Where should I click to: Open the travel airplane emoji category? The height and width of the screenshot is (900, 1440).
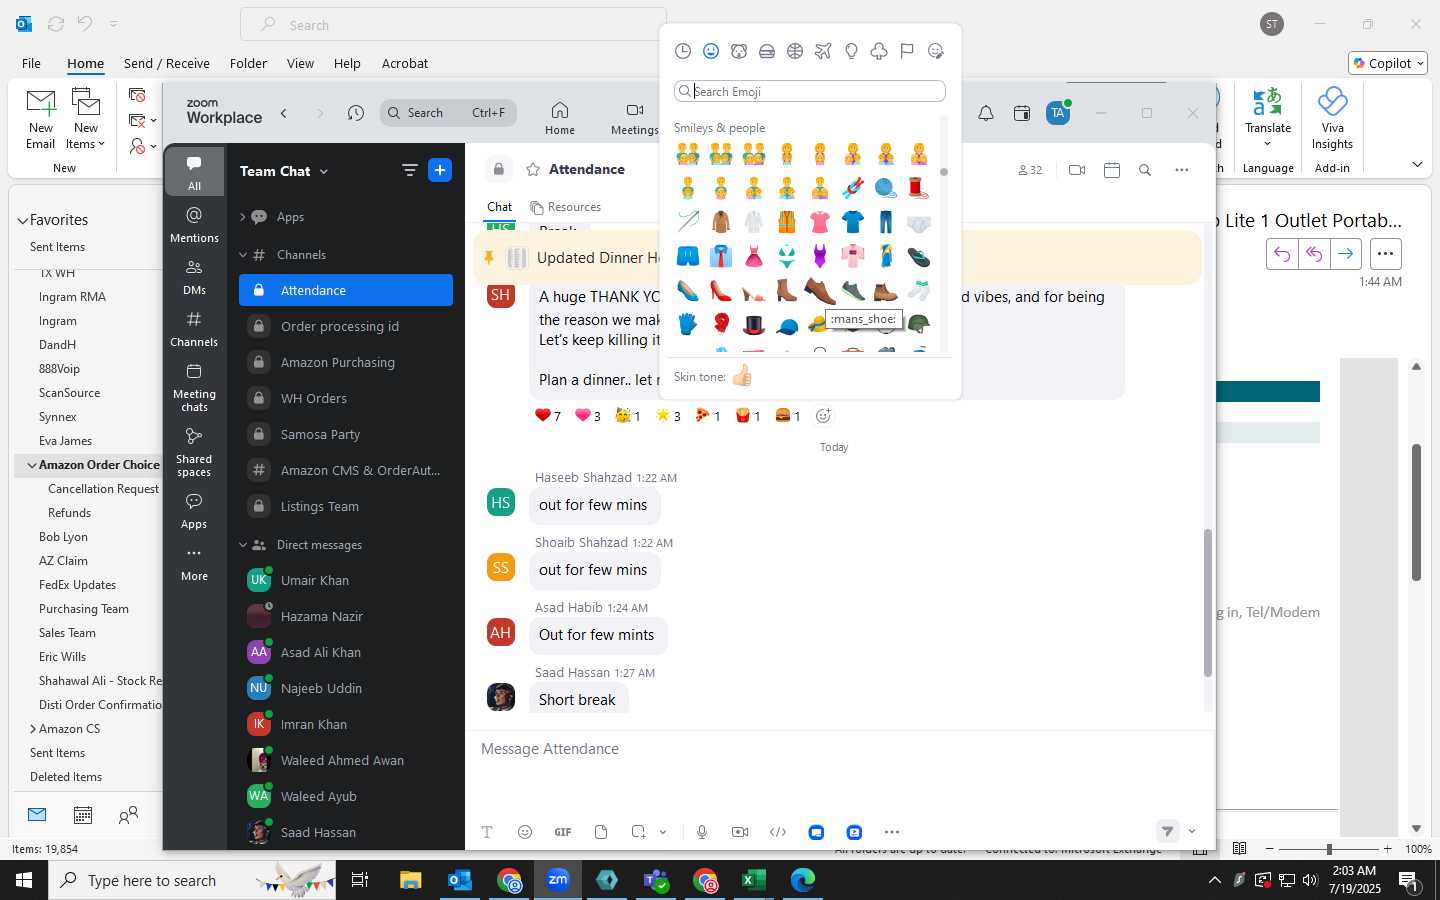[823, 51]
